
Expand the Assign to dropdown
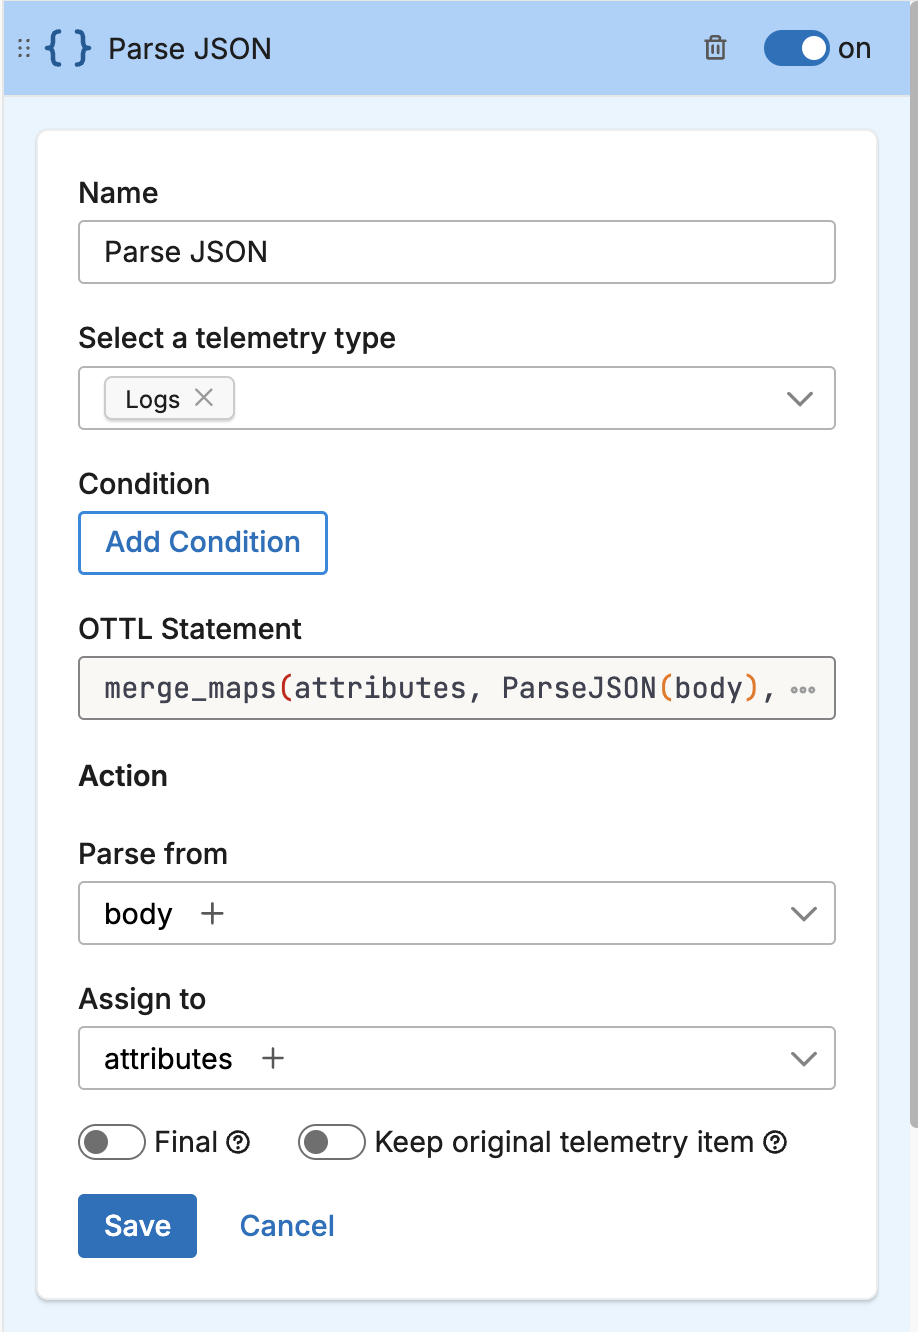click(x=803, y=1059)
